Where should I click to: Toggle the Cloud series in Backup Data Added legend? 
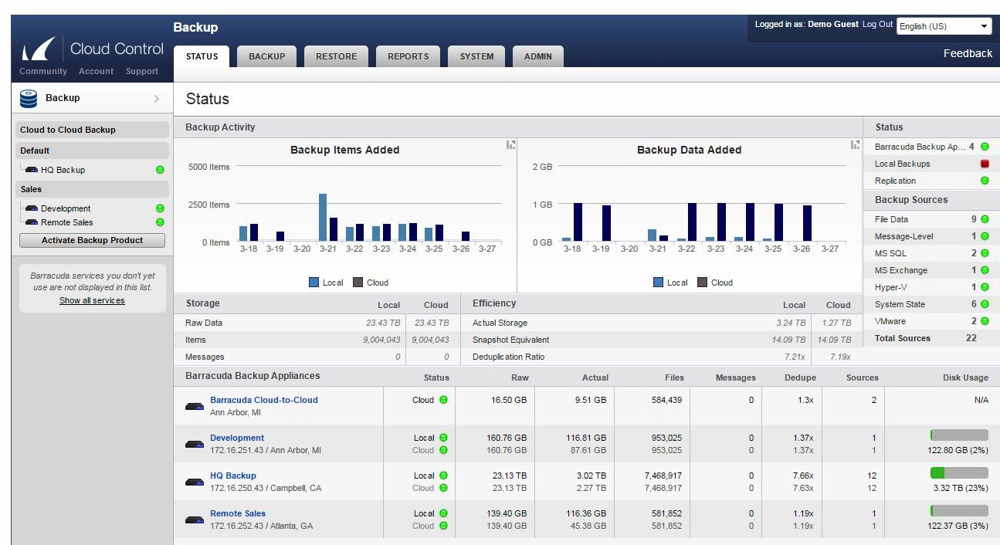pyautogui.click(x=715, y=282)
